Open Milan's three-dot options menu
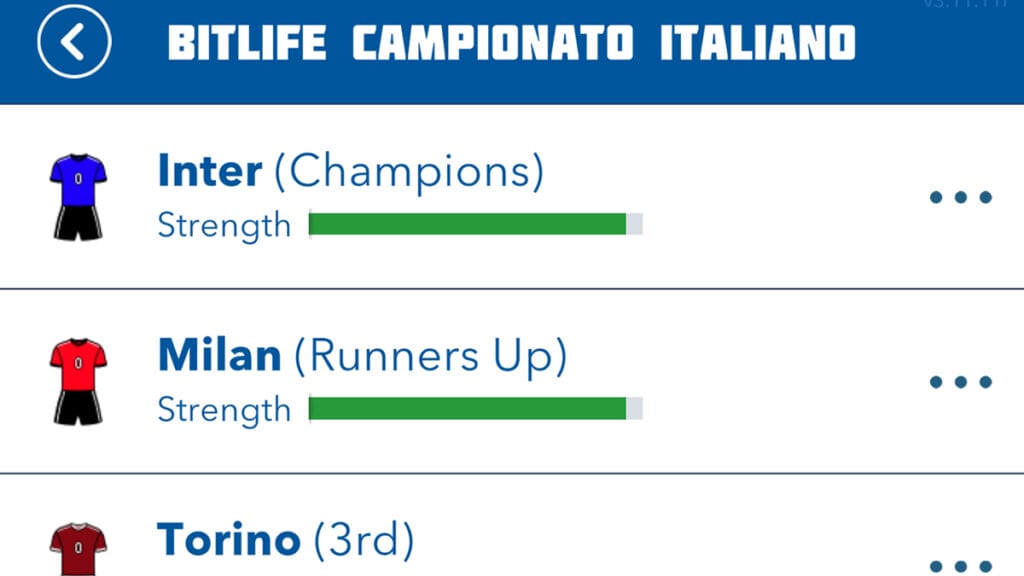The image size is (1024, 576). [960, 381]
